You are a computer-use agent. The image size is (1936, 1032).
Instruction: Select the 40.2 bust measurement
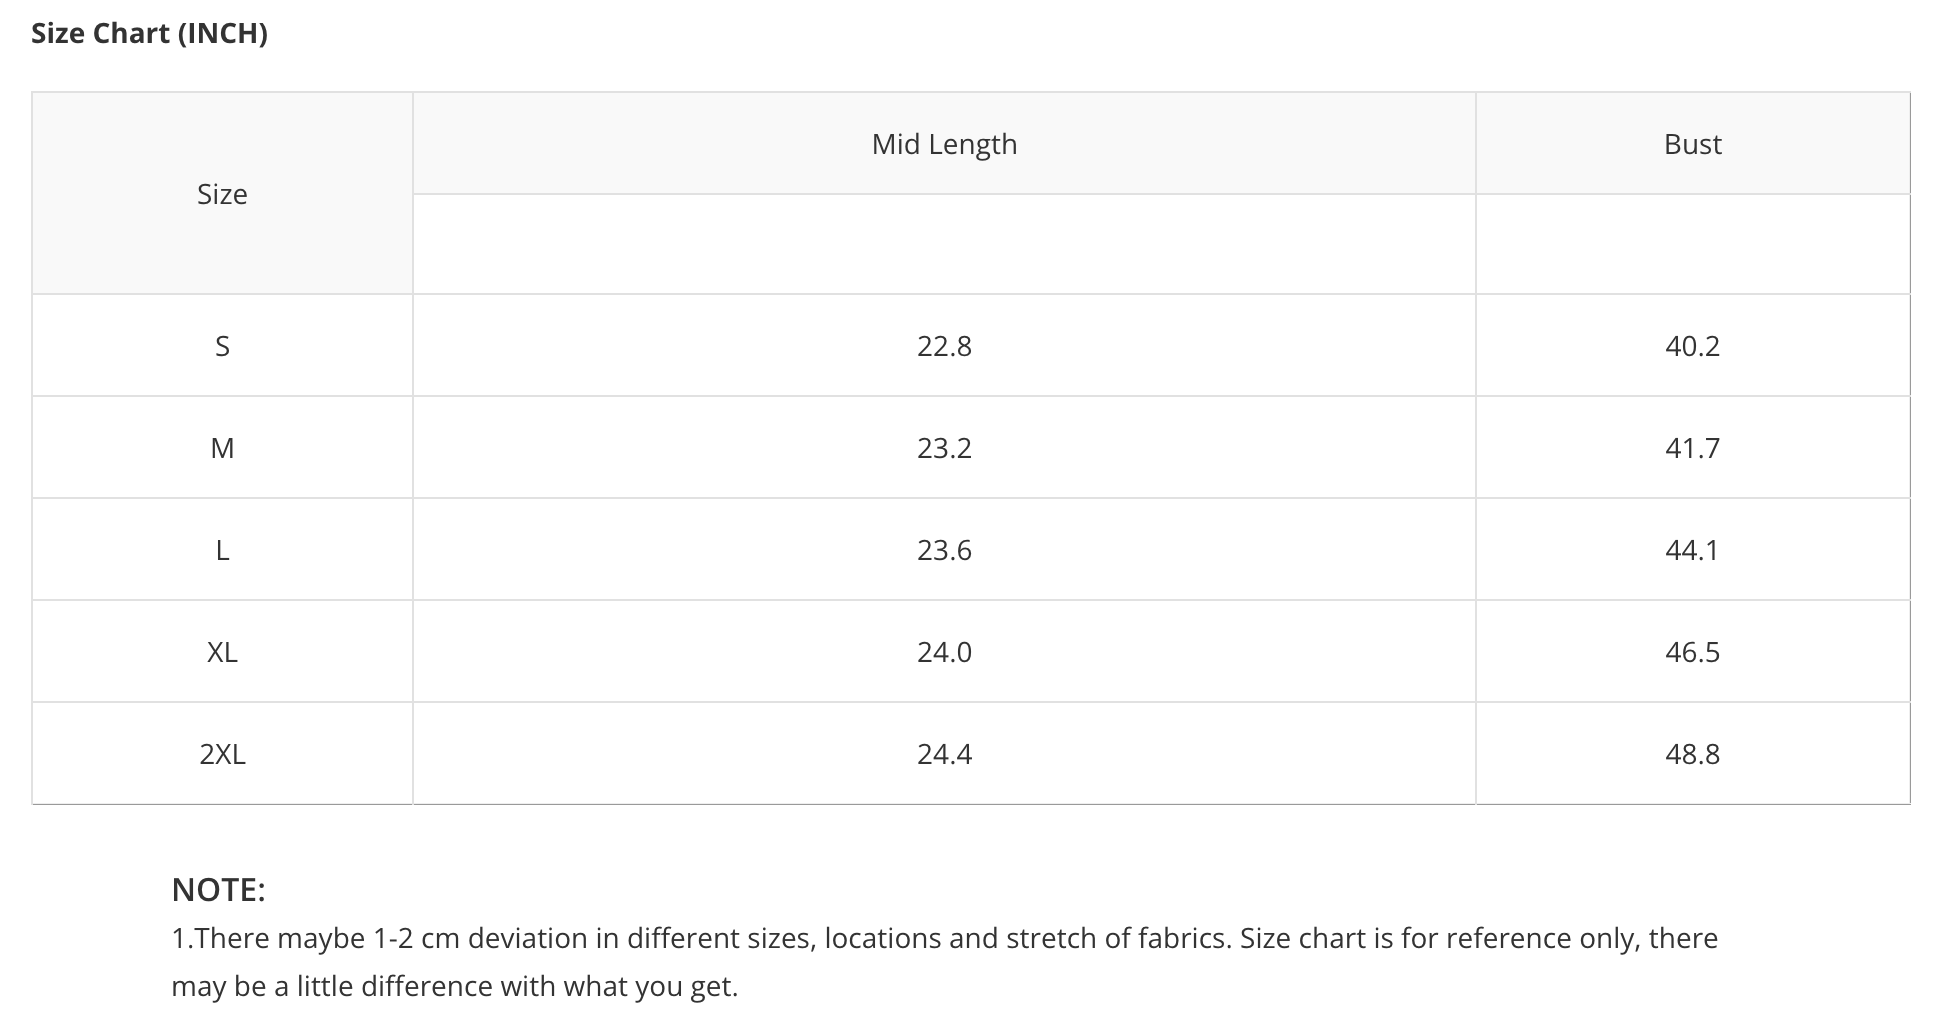click(x=1692, y=346)
